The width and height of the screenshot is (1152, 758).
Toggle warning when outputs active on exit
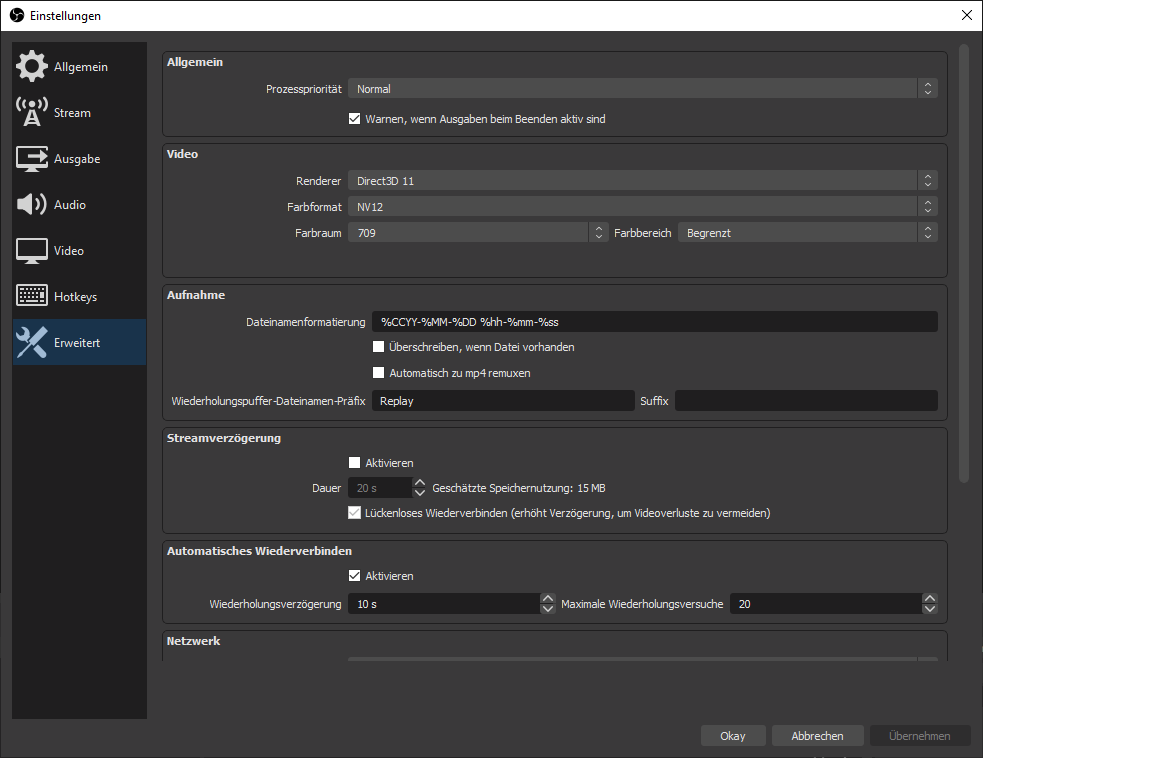355,119
